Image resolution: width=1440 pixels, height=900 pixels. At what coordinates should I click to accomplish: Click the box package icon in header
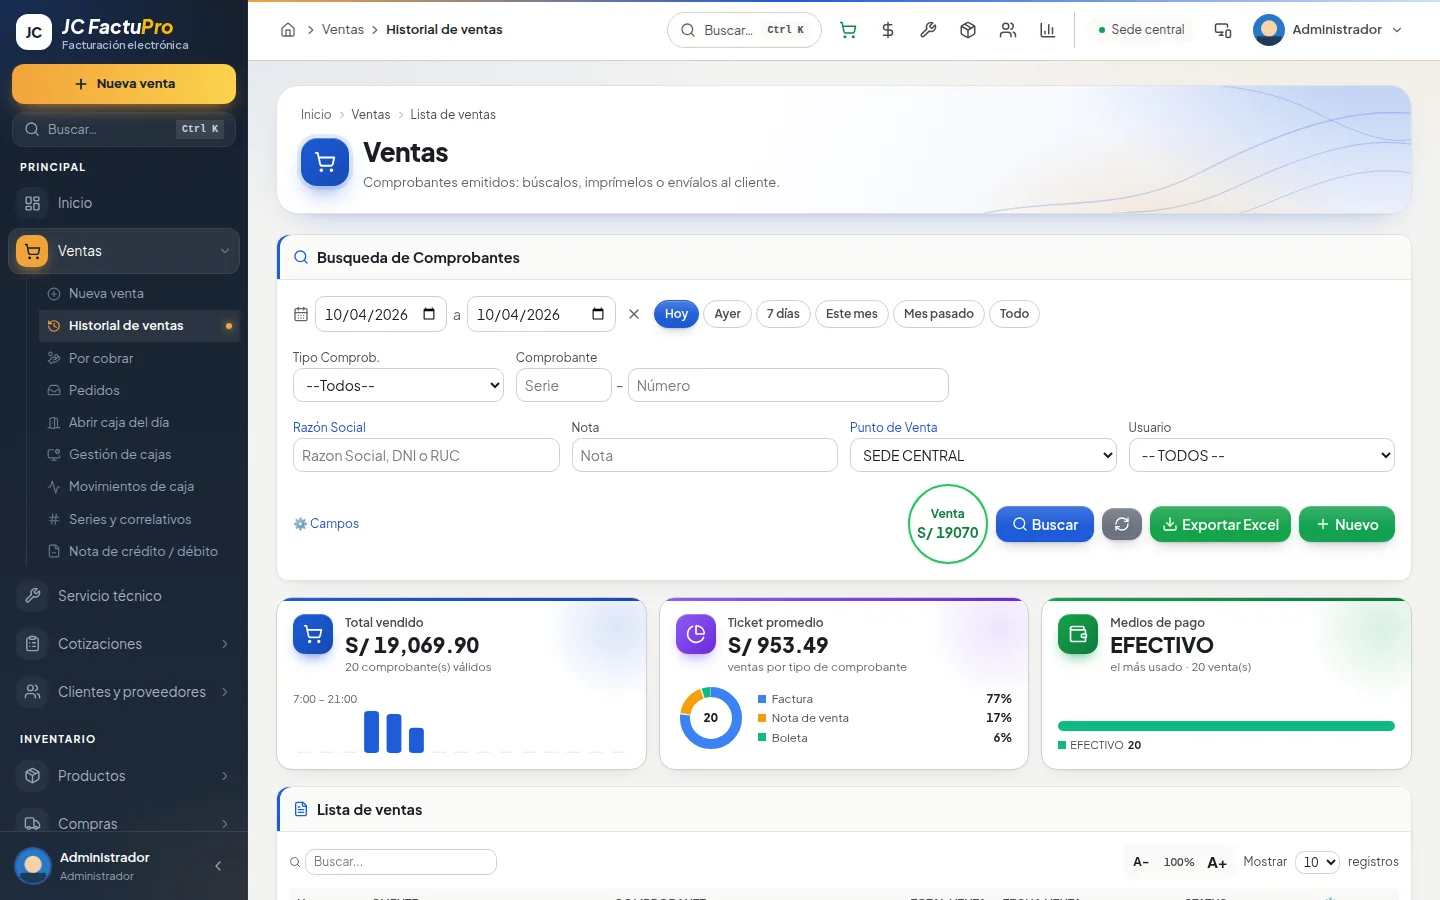pos(968,30)
